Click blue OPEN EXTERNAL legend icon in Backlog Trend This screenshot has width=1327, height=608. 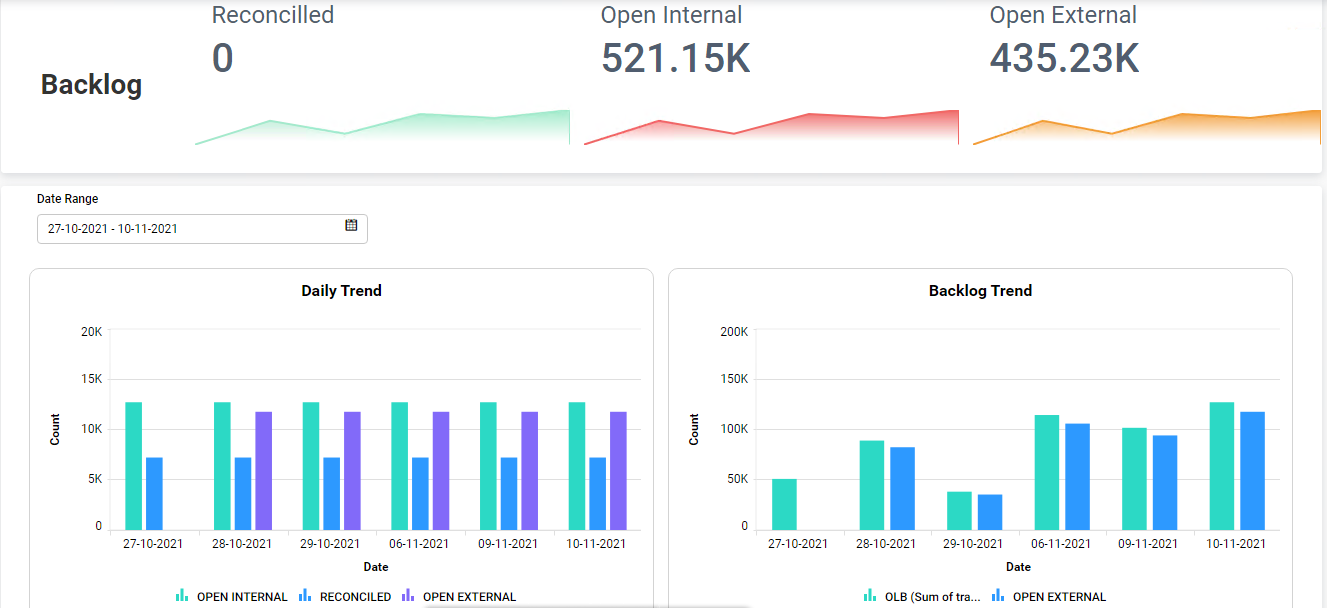click(x=998, y=596)
